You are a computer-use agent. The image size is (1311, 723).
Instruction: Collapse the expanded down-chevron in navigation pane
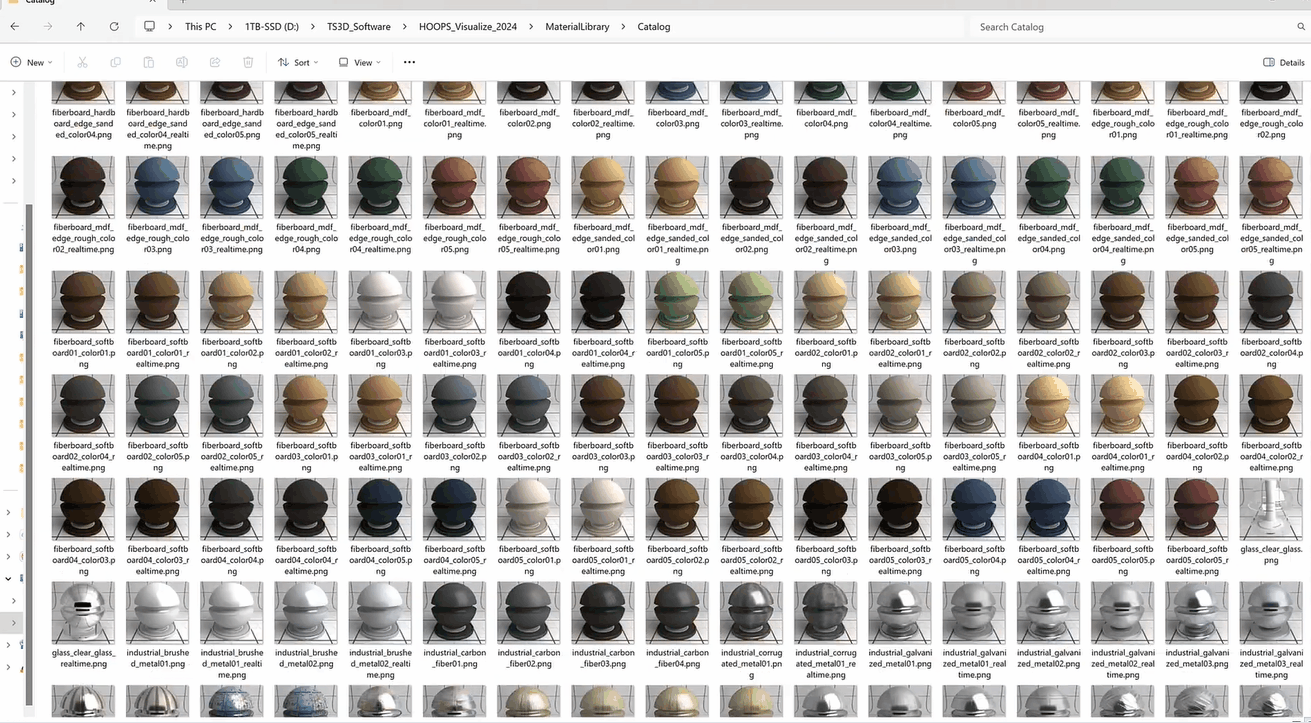9,578
